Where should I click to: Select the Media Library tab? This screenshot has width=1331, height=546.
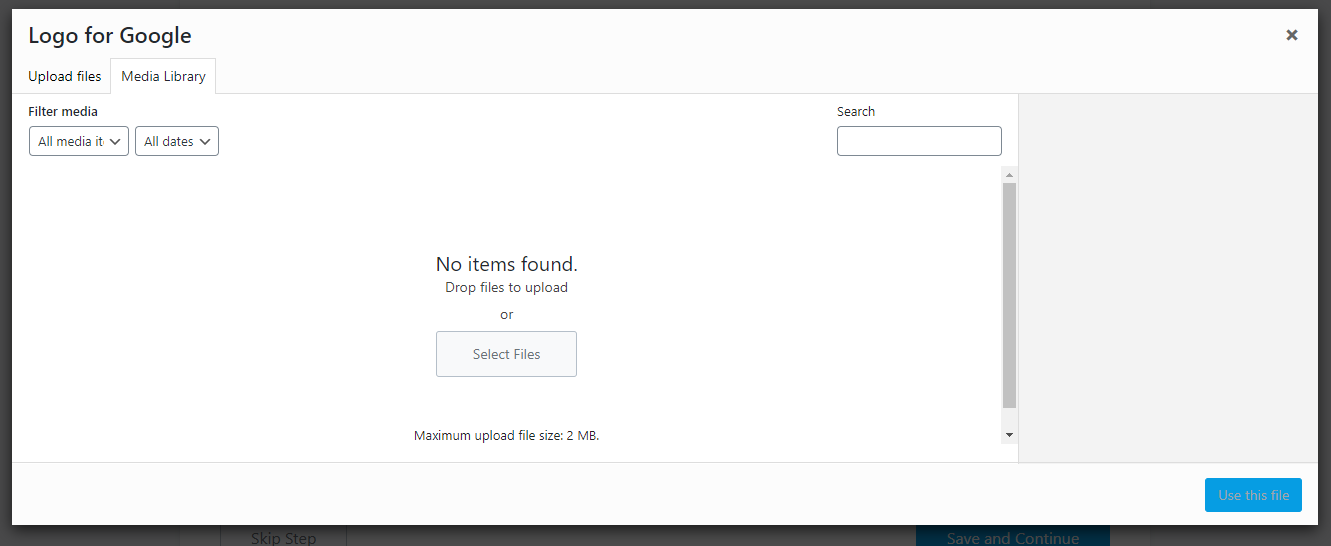pos(163,76)
